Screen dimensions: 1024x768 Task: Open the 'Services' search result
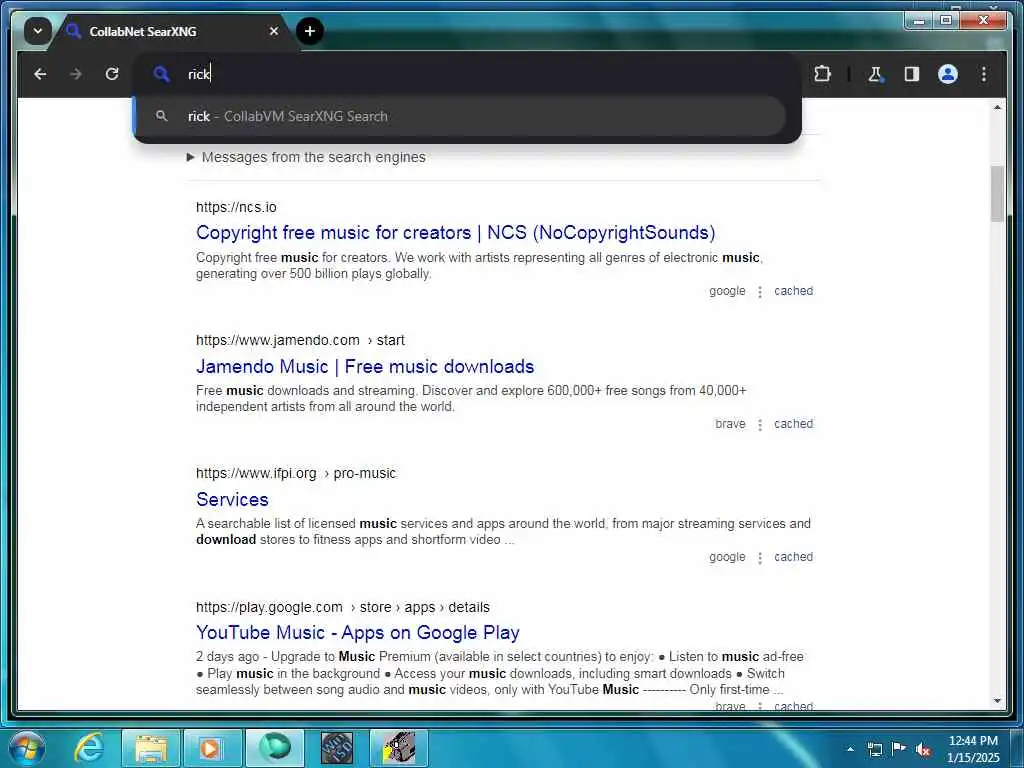point(232,500)
